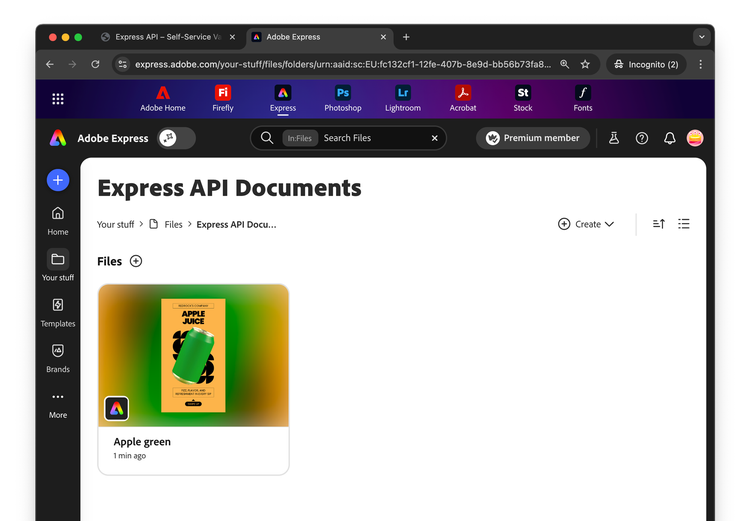Image resolution: width=750 pixels, height=521 pixels.
Task: Click the Apple green file name
Action: [142, 442]
